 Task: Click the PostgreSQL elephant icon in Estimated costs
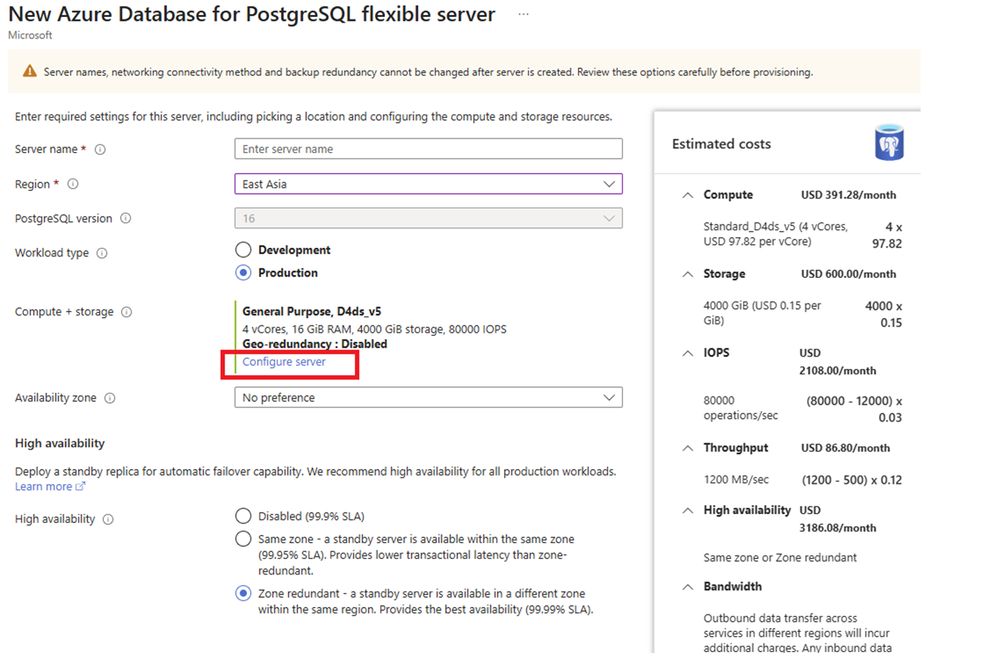pyautogui.click(x=889, y=143)
